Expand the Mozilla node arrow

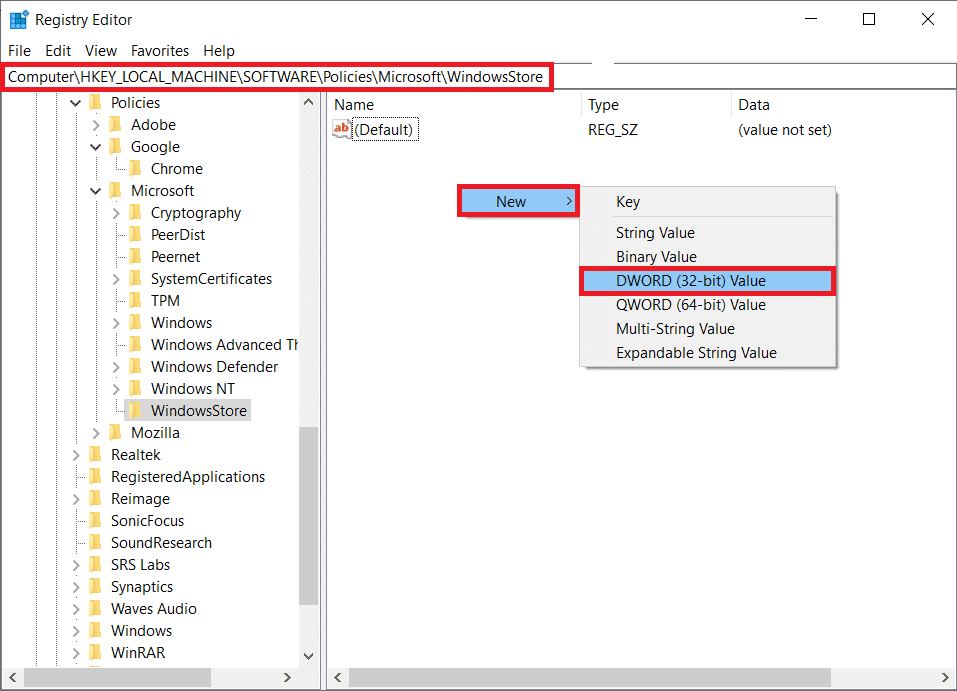(96, 433)
